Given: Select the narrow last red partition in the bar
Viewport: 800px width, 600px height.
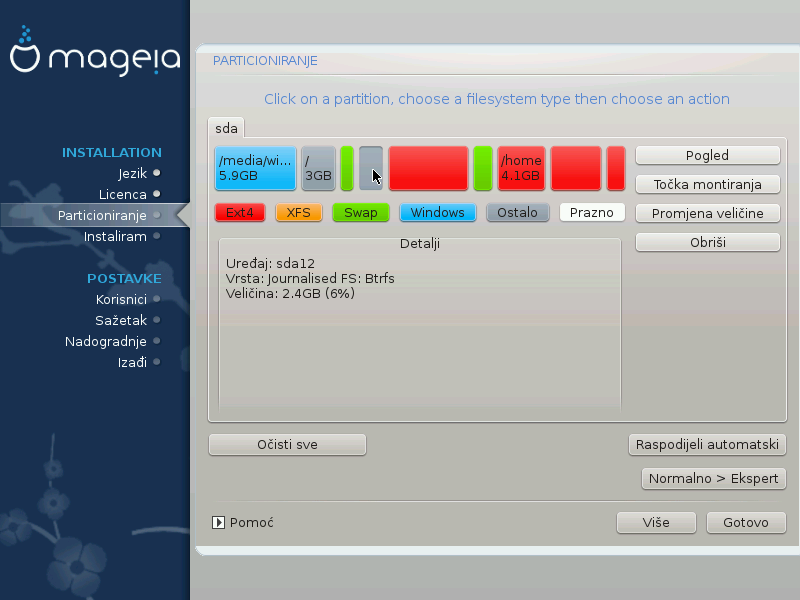Looking at the screenshot, I should 616,168.
